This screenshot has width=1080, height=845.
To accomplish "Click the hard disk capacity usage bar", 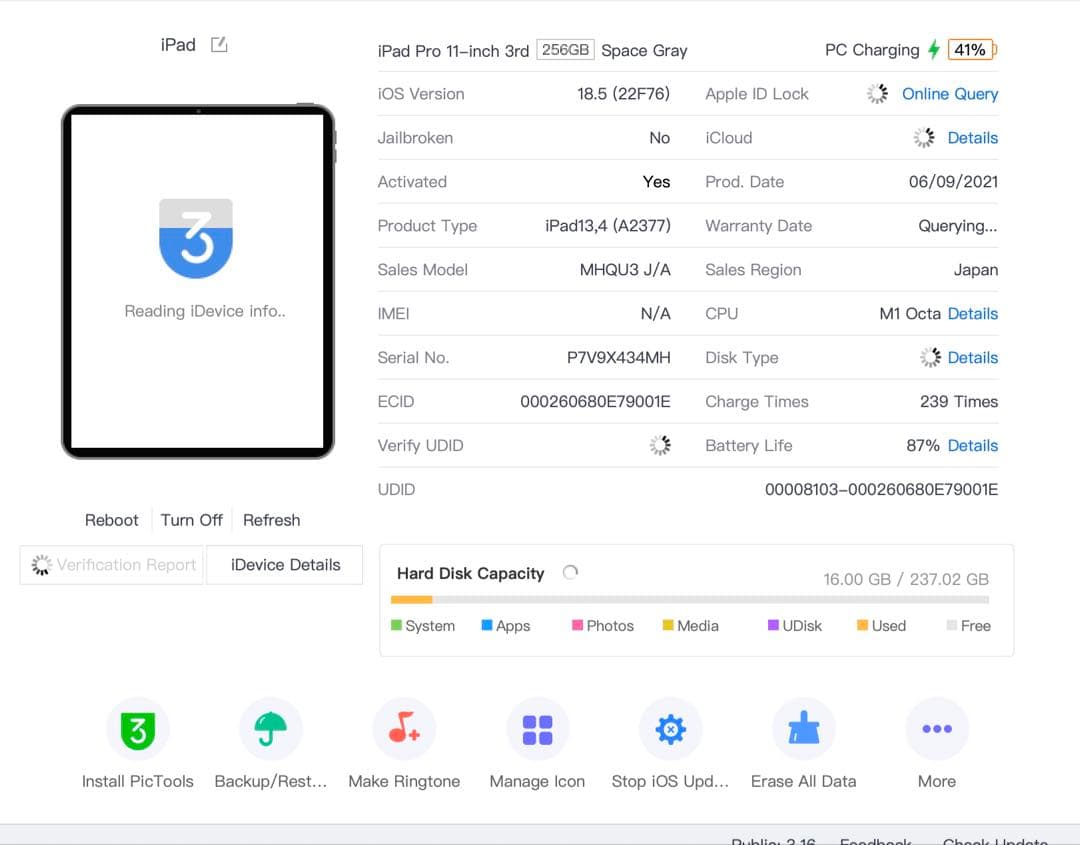I will pyautogui.click(x=690, y=600).
